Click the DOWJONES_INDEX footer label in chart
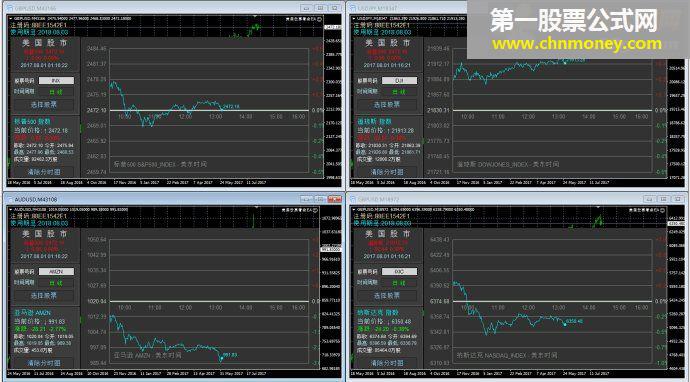This screenshot has width=690, height=382. pyautogui.click(x=508, y=164)
